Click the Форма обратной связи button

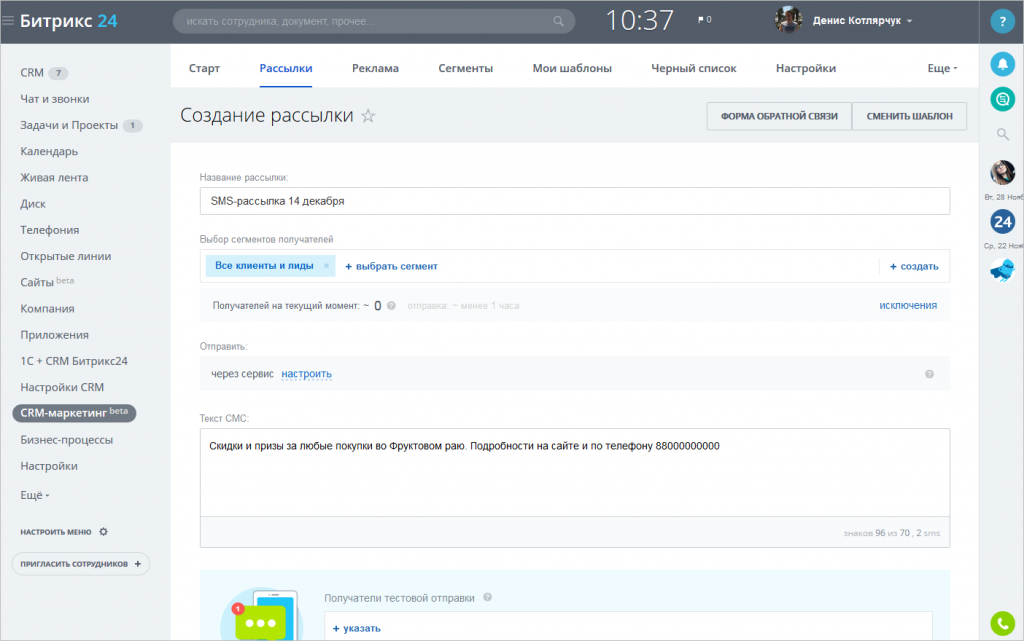779,116
